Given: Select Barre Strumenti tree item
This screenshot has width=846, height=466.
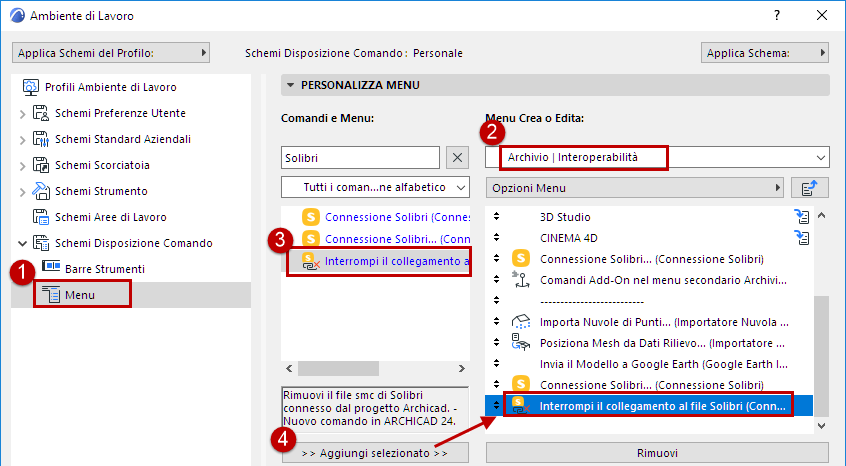Looking at the screenshot, I should (105, 269).
